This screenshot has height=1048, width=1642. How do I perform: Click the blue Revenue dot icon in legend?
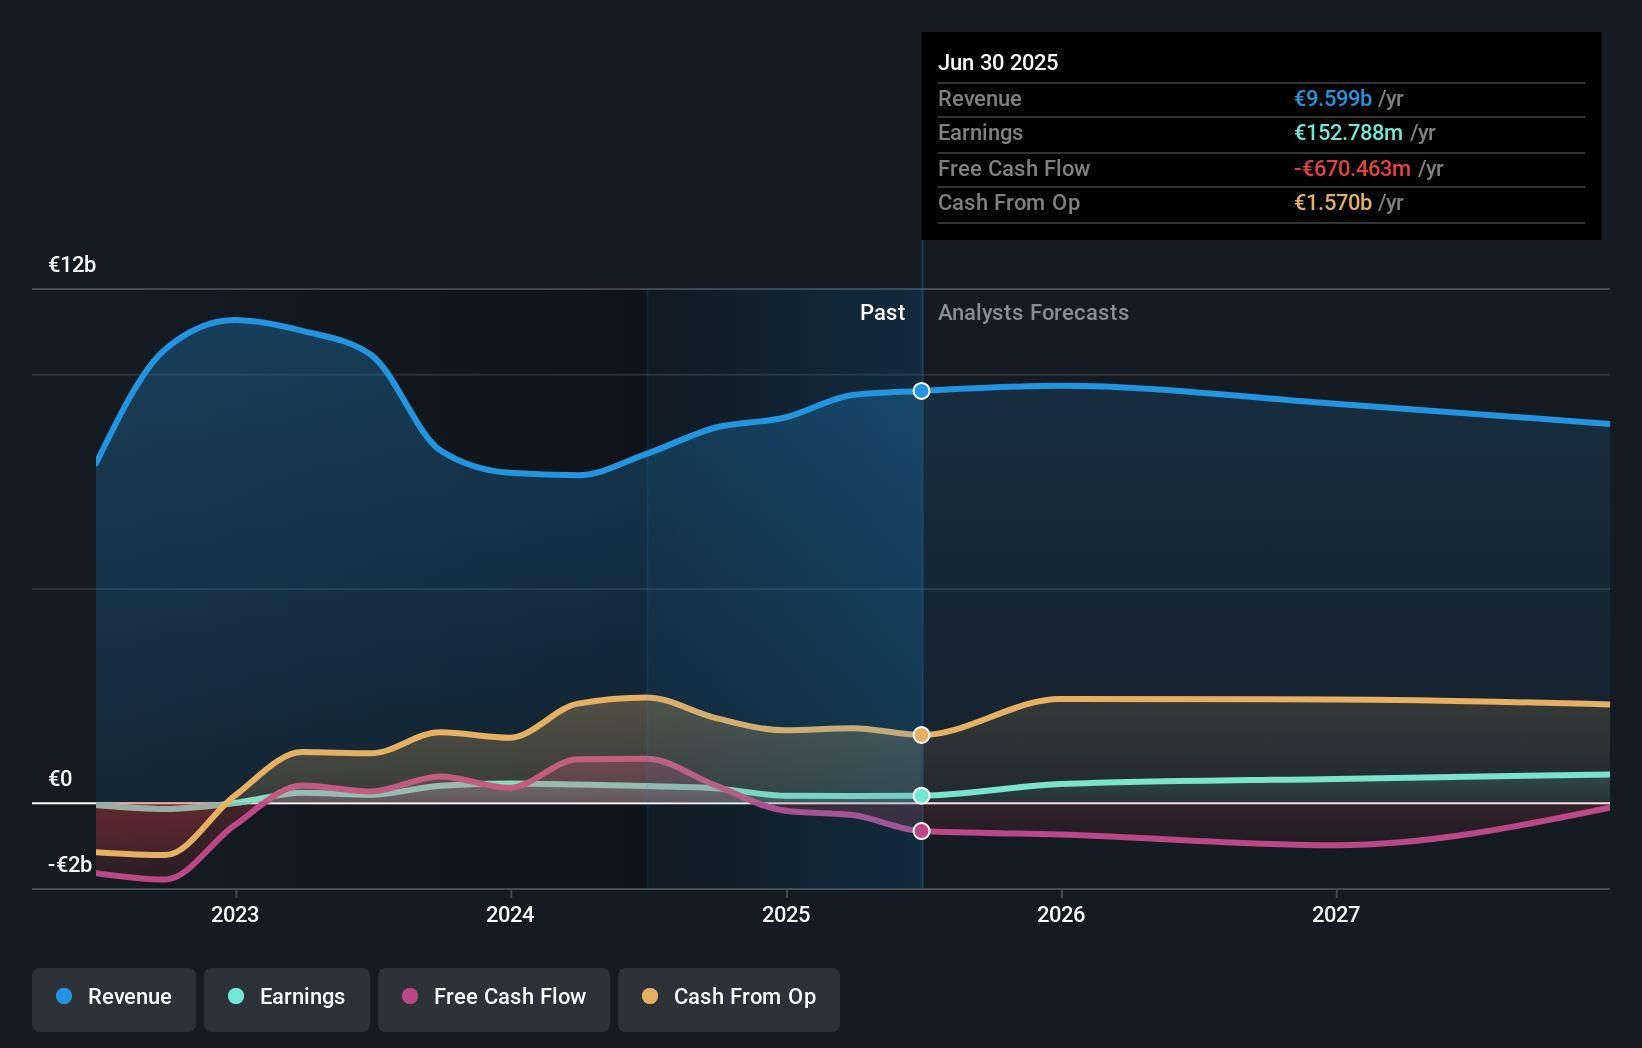point(65,997)
